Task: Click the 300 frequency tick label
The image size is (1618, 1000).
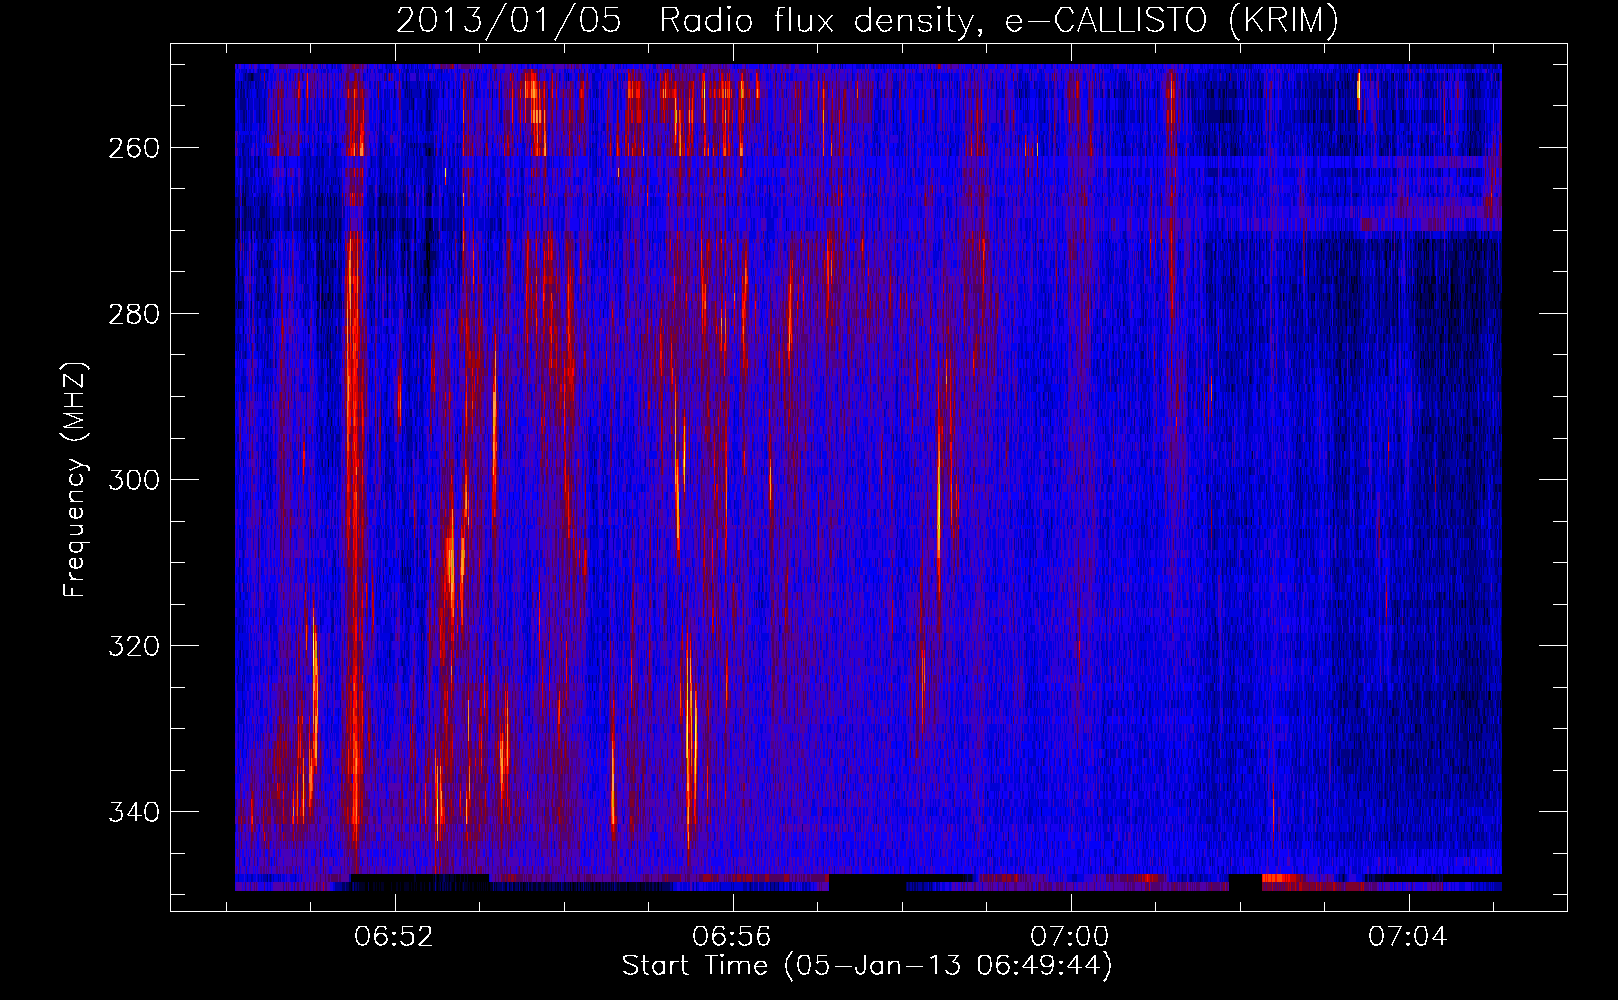Action: [x=132, y=480]
